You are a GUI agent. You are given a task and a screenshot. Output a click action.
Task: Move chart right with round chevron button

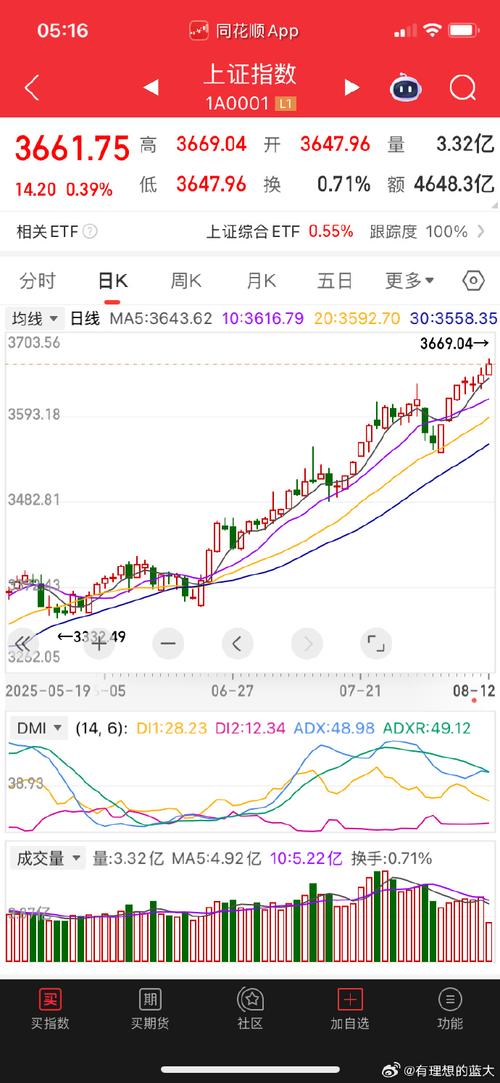[x=307, y=644]
